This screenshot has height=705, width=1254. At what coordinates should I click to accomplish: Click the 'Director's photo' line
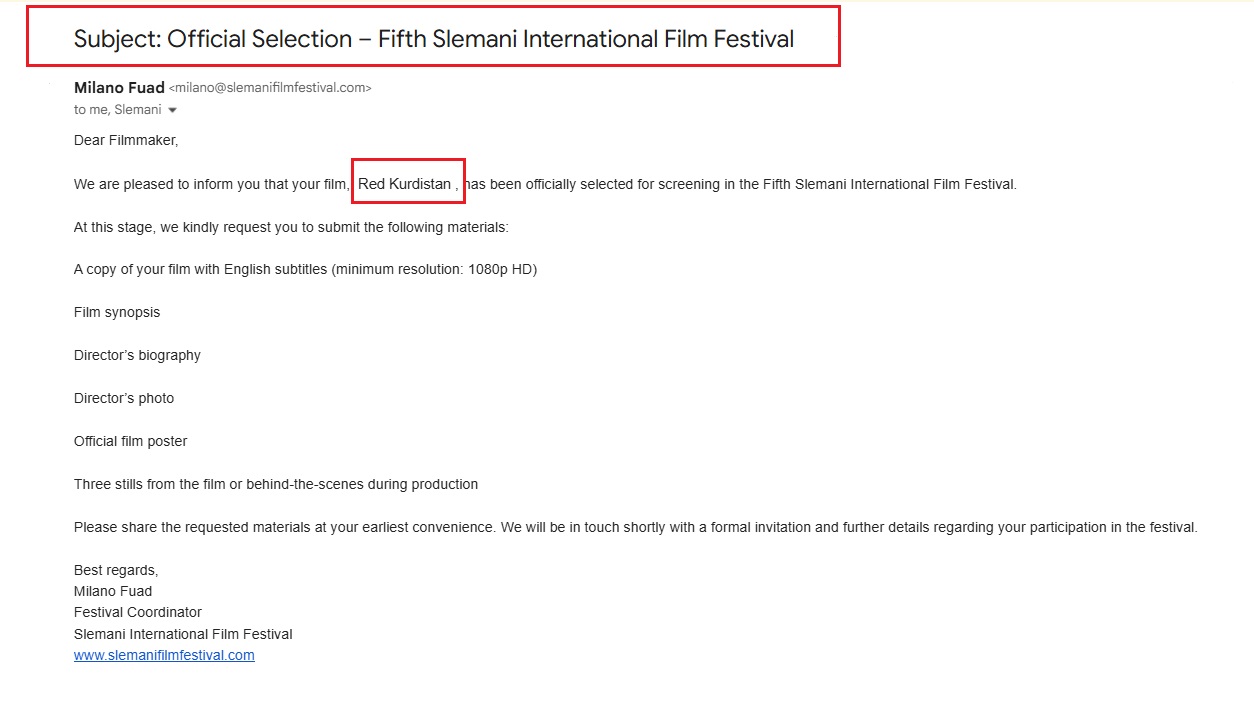(124, 398)
